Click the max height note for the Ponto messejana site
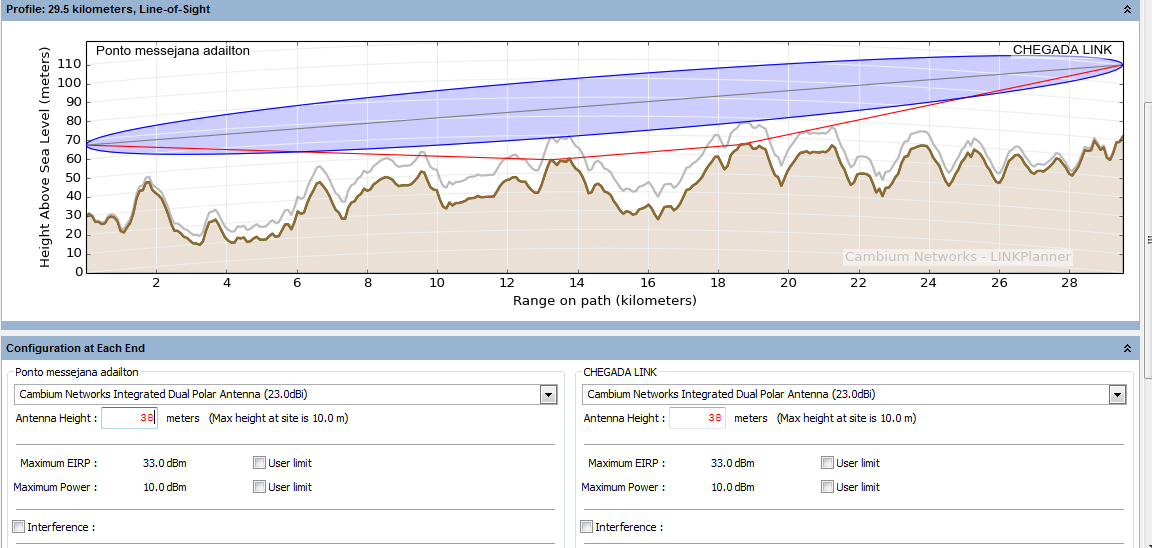The image size is (1152, 548). coord(278,418)
